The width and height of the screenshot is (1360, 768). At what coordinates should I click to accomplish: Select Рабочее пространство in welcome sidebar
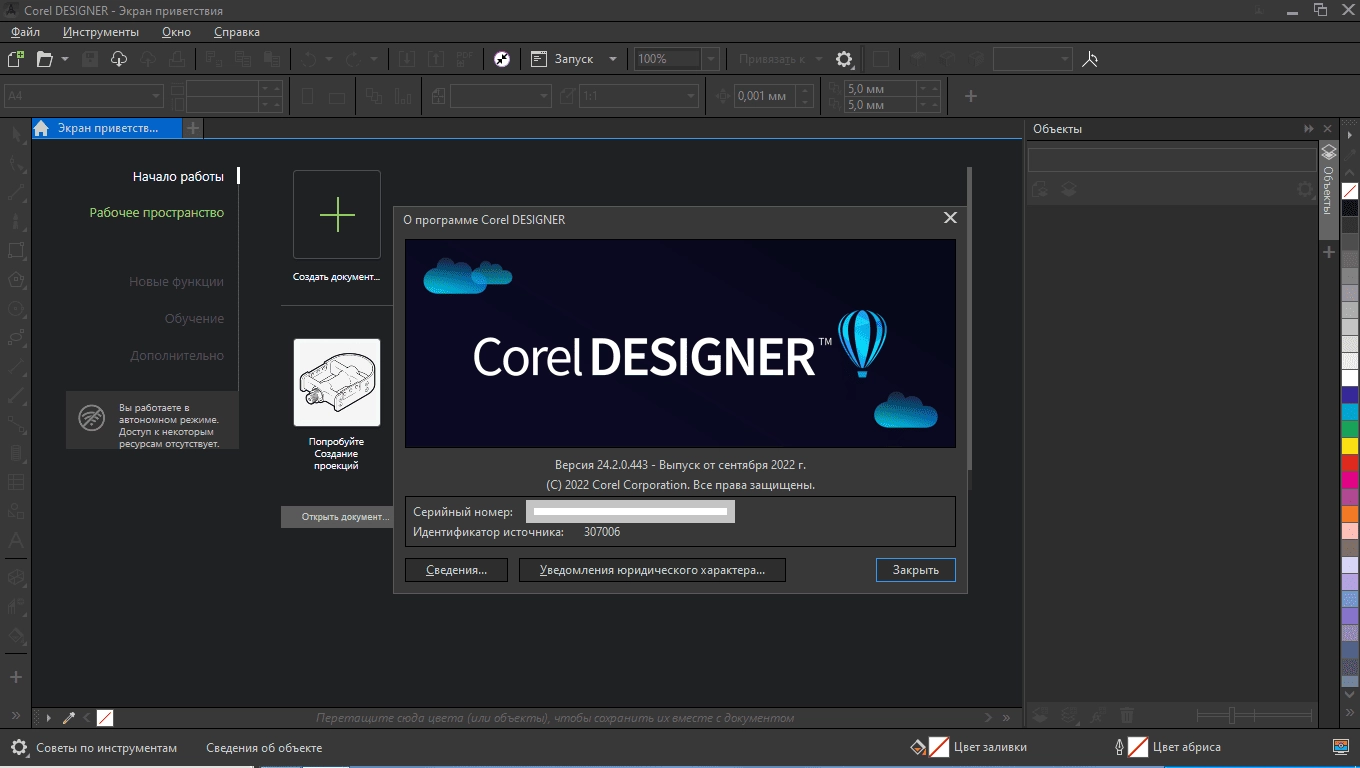click(156, 213)
